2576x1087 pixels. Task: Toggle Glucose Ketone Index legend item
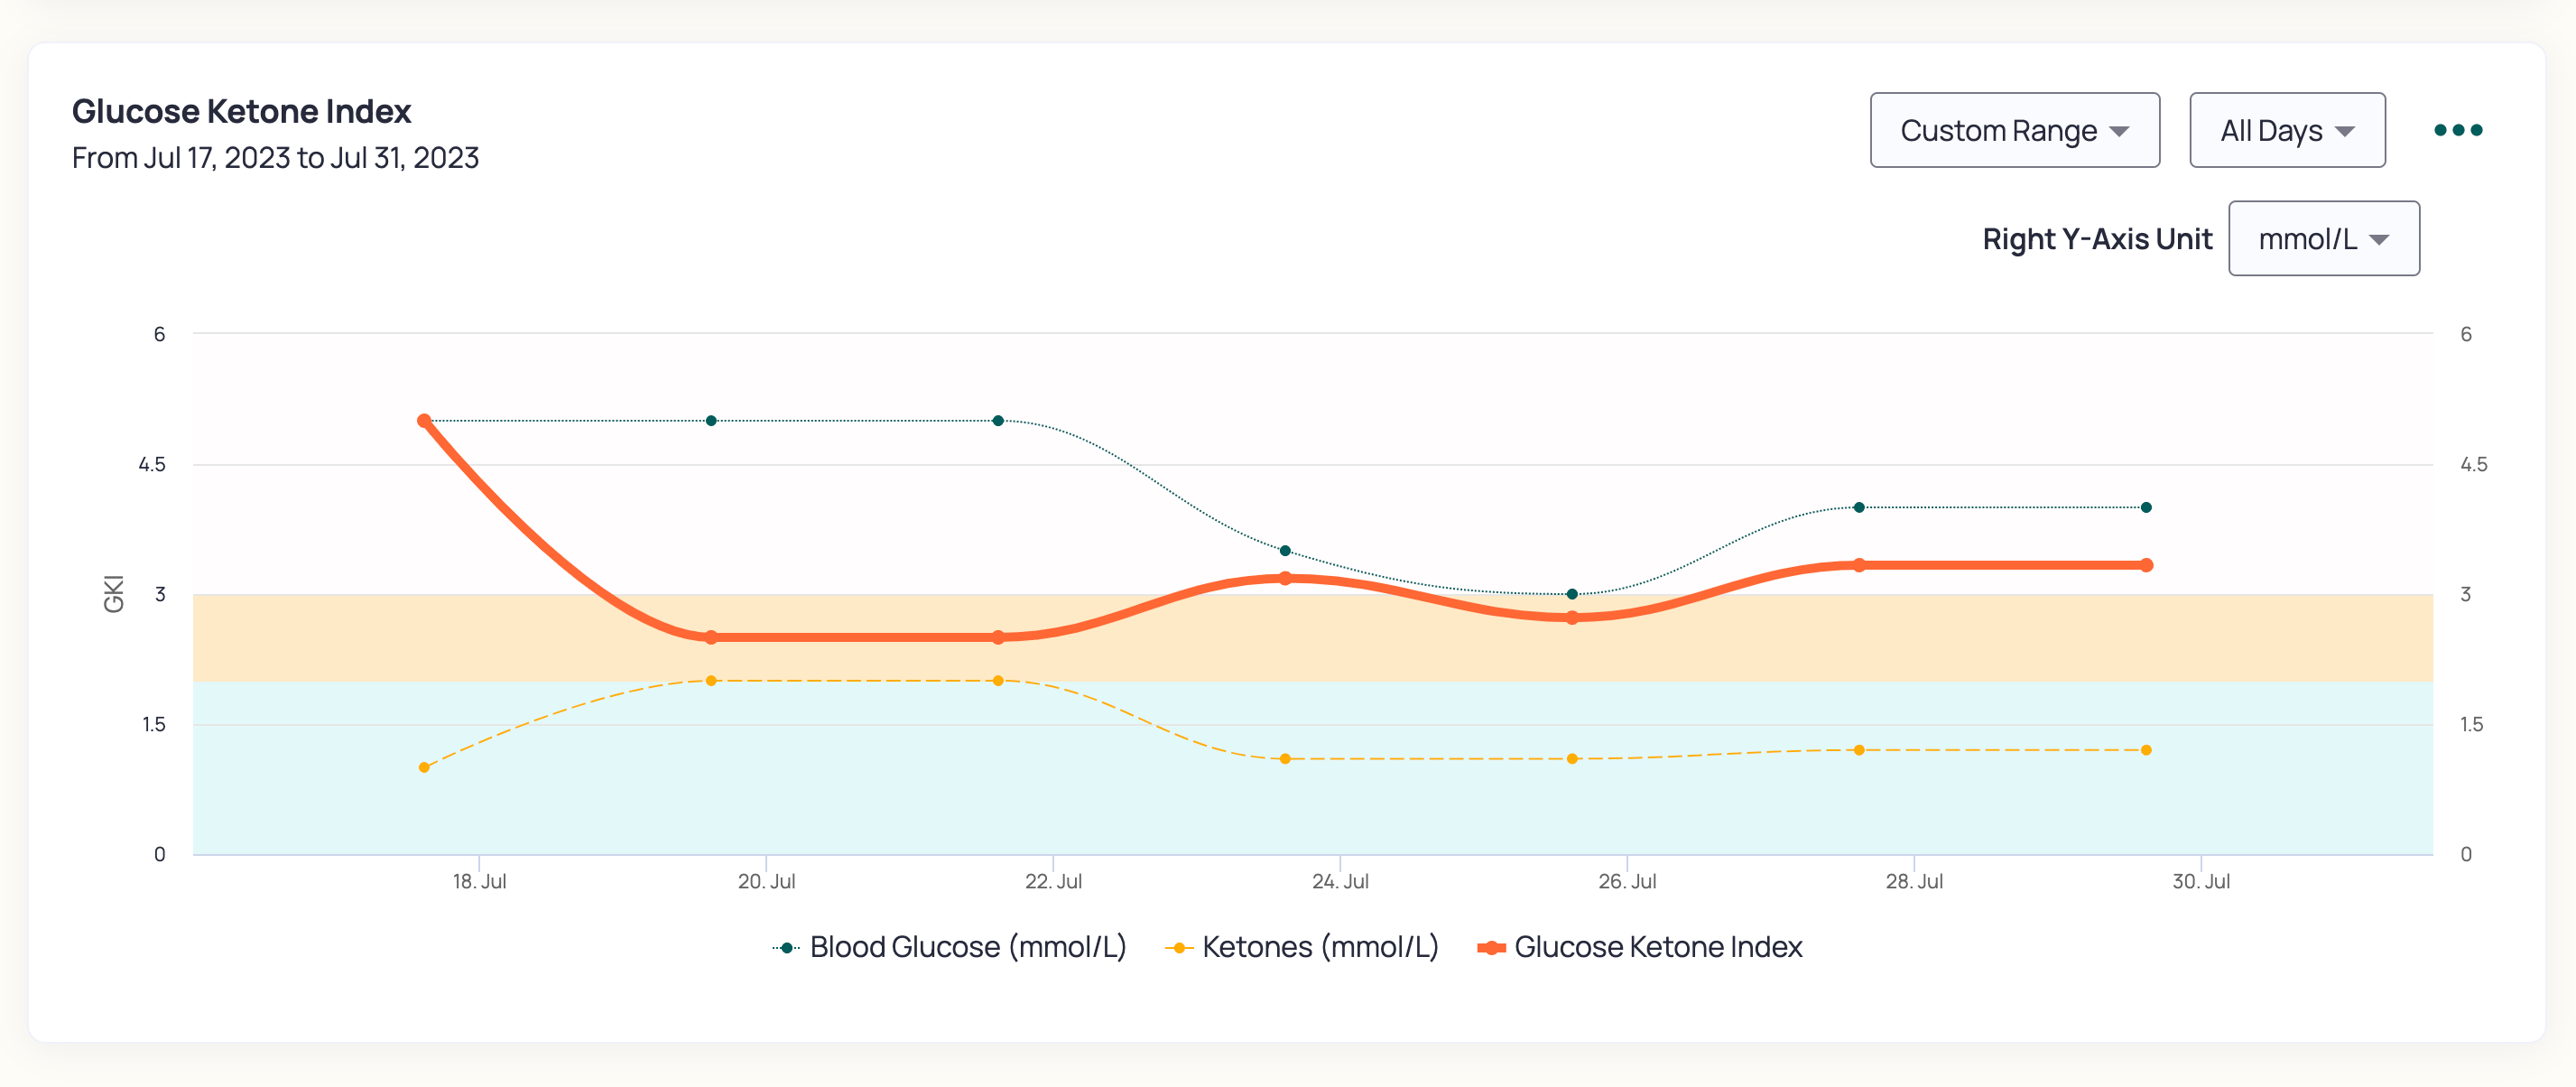tap(1657, 947)
